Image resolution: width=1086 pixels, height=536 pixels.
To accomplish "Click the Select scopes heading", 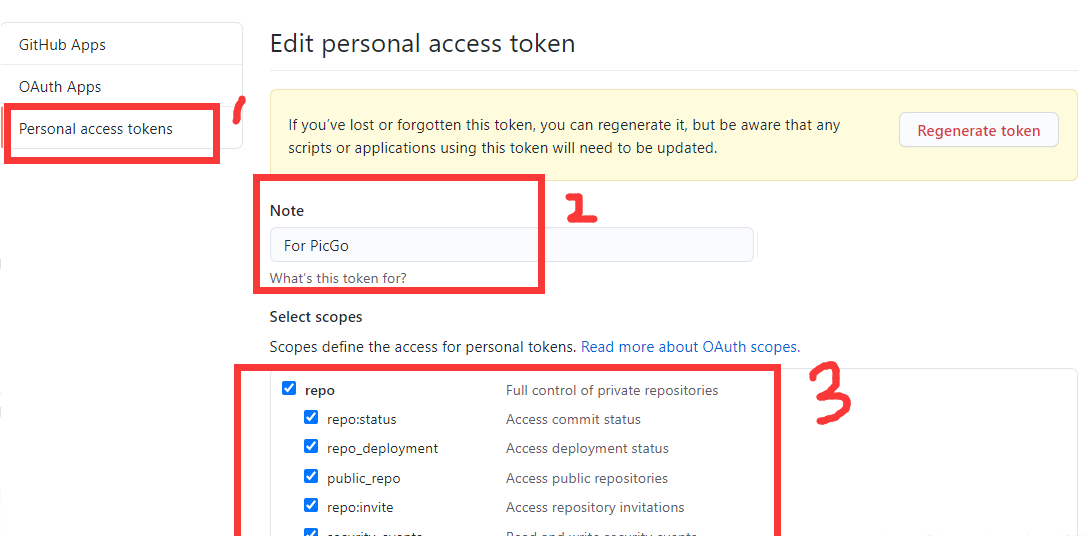I will tap(316, 317).
